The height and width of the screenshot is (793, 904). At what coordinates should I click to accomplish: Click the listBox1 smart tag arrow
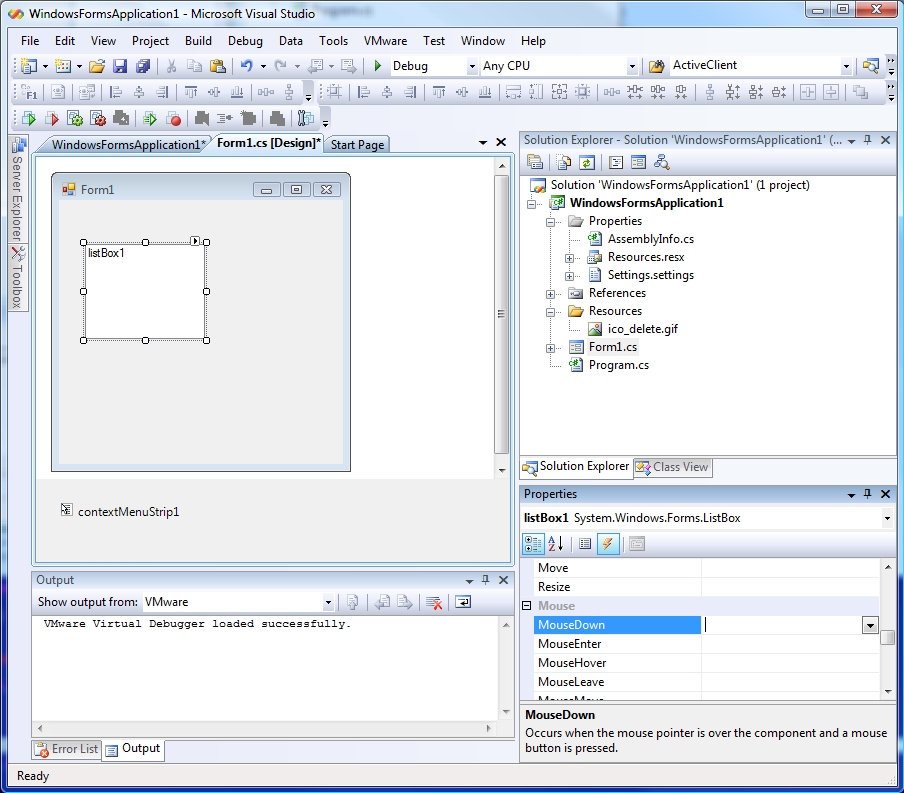pyautogui.click(x=196, y=241)
